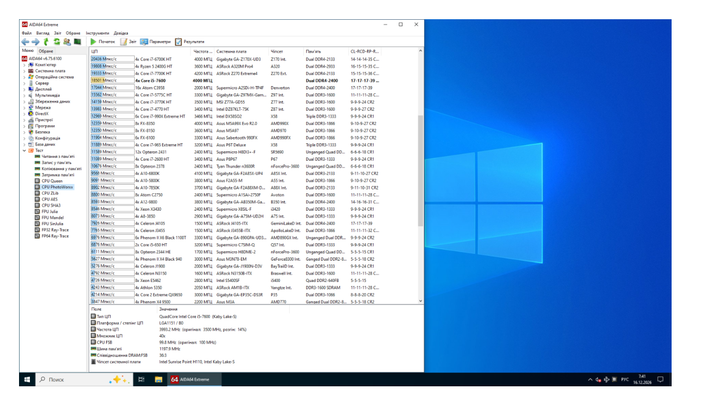Click the green monitor toolbar icon
The image size is (720, 405).
tap(78, 42)
